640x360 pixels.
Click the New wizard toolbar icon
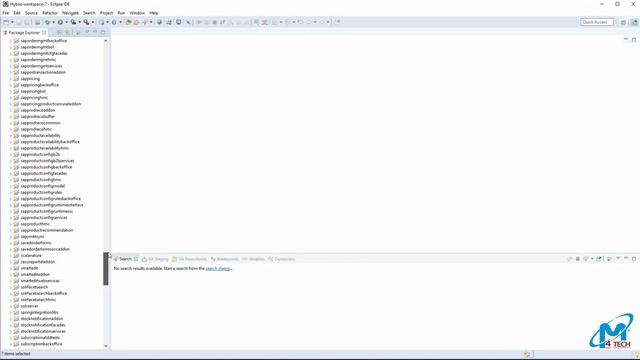click(6, 22)
